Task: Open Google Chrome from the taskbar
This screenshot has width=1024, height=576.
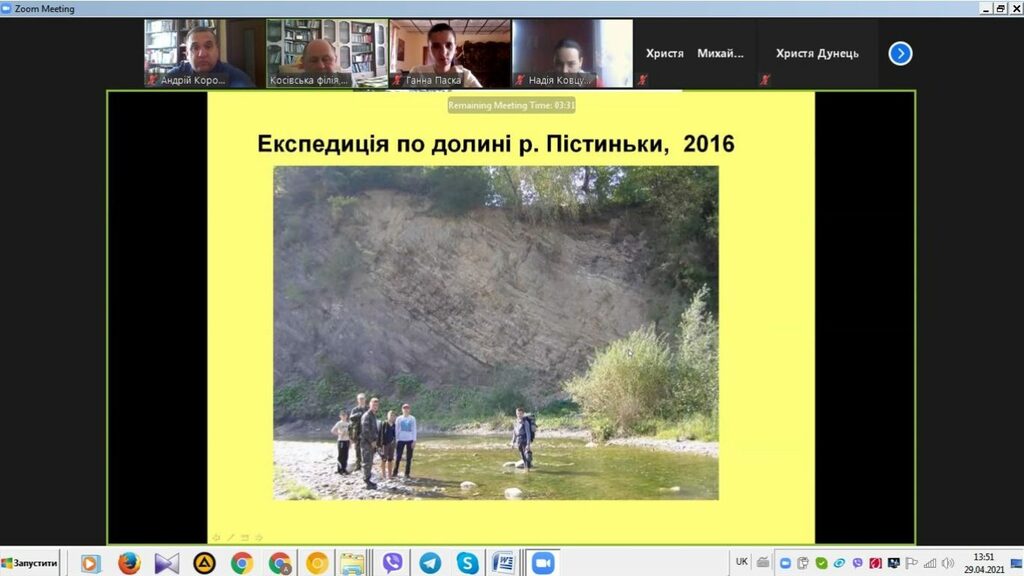Action: [242, 563]
